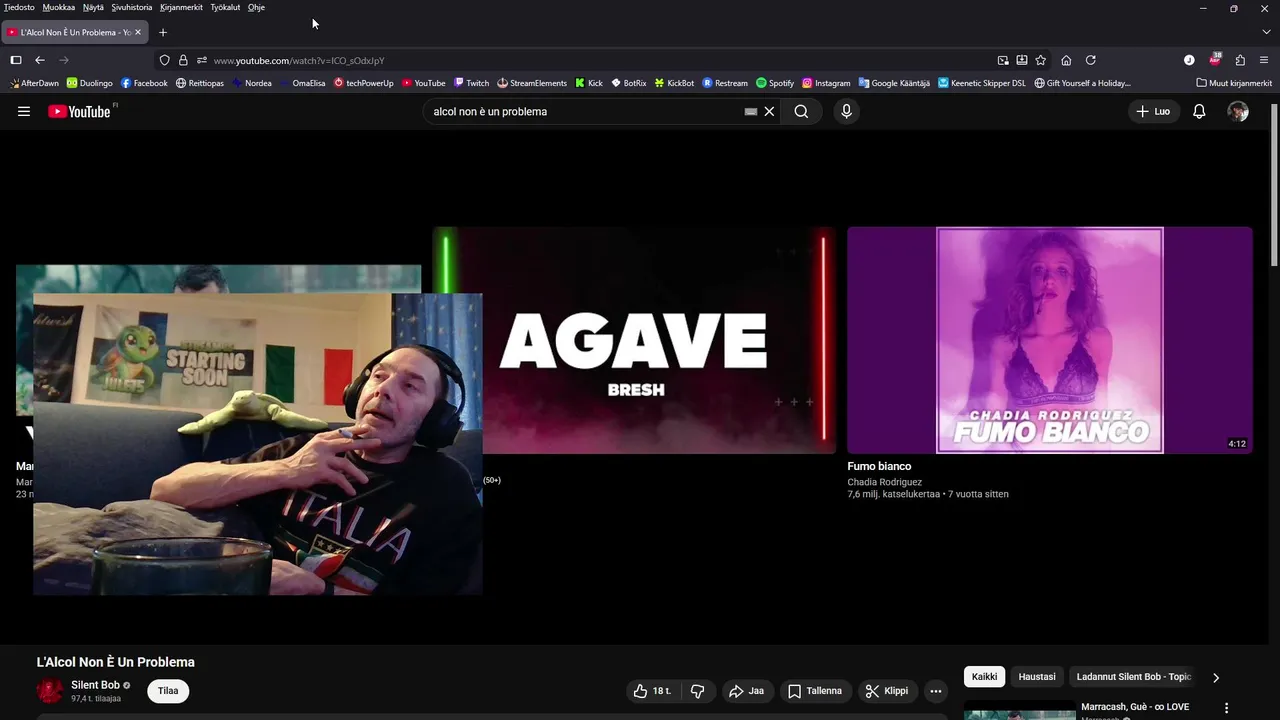Toggle the browser sidebar icon
The height and width of the screenshot is (720, 1280).
pyautogui.click(x=16, y=60)
